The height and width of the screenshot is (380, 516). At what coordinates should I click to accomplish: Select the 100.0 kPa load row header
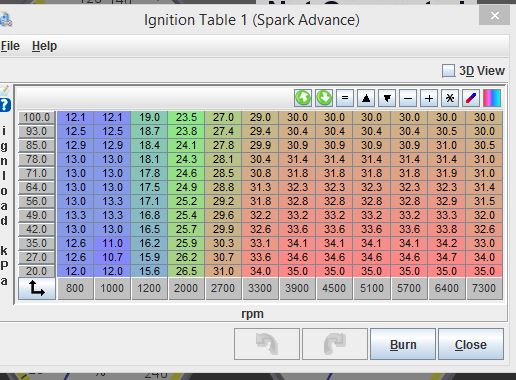pos(36,117)
